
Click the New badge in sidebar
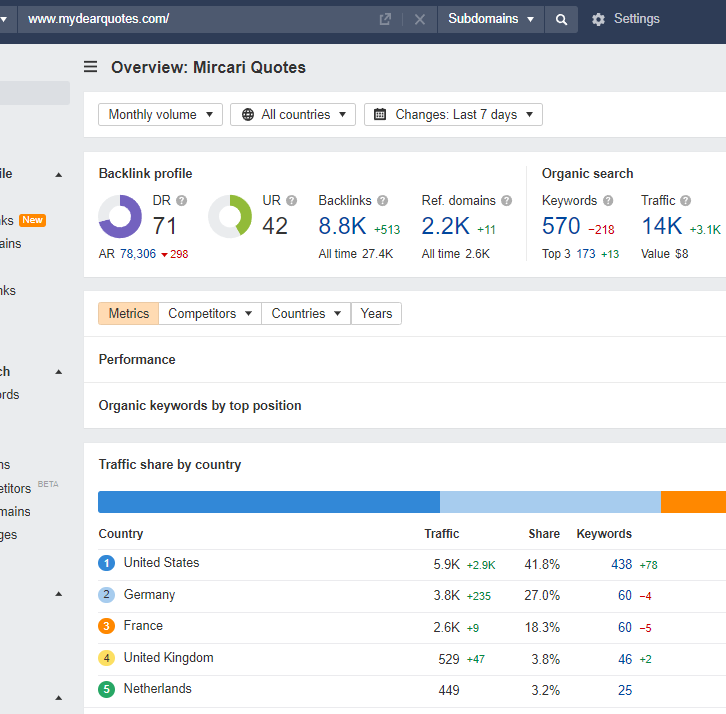32,220
